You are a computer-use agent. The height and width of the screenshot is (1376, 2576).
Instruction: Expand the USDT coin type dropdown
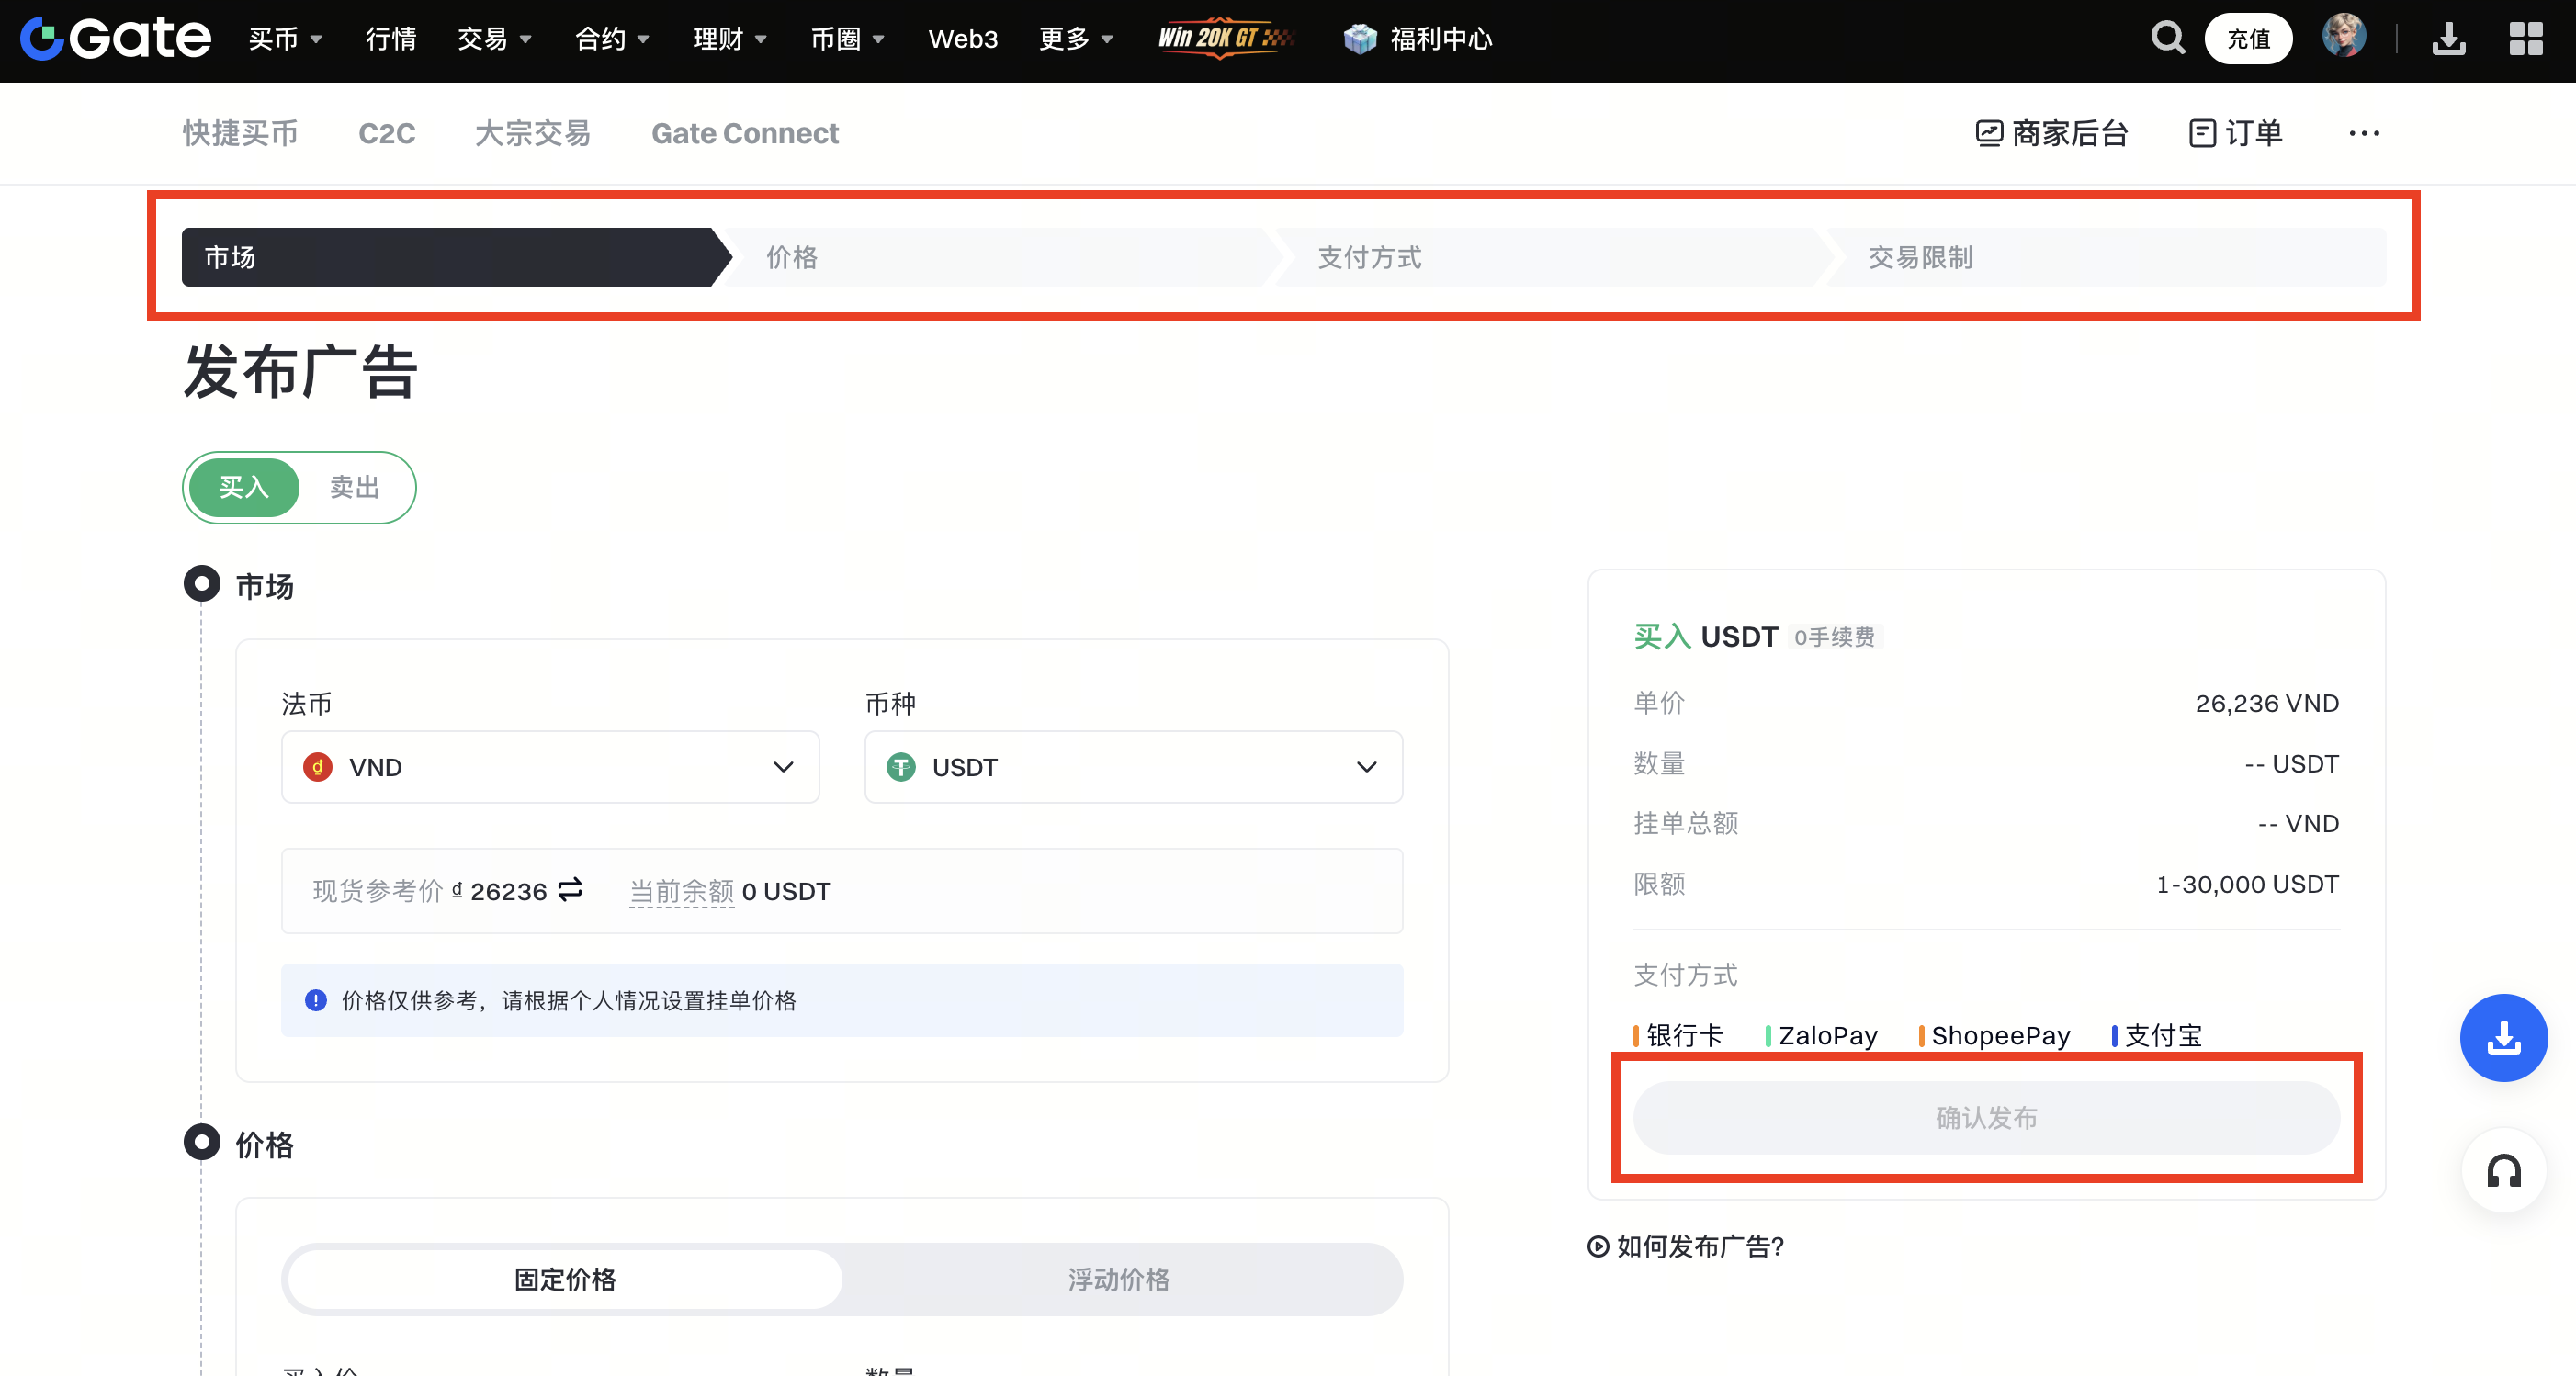[x=1133, y=767]
